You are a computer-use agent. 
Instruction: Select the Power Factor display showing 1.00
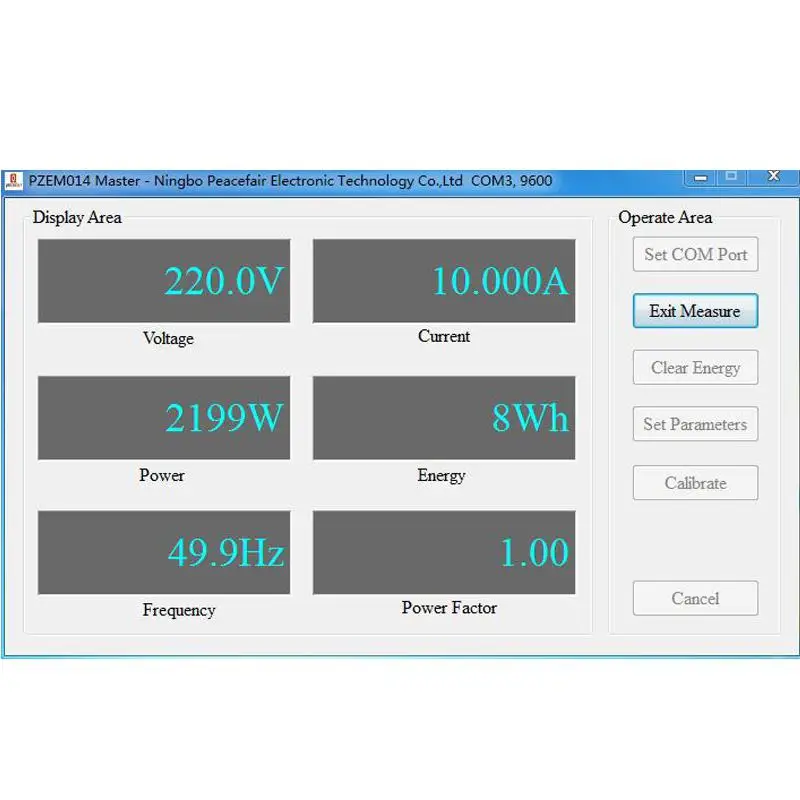pyautogui.click(x=444, y=552)
